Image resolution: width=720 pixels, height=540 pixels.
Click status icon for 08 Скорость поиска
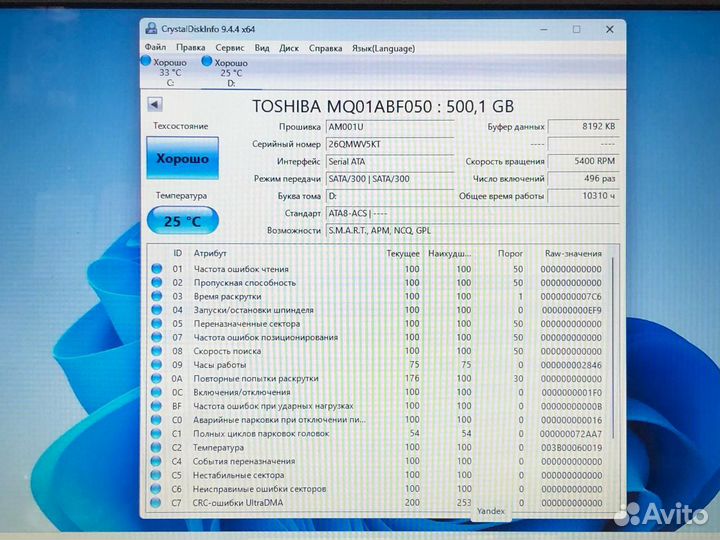157,351
